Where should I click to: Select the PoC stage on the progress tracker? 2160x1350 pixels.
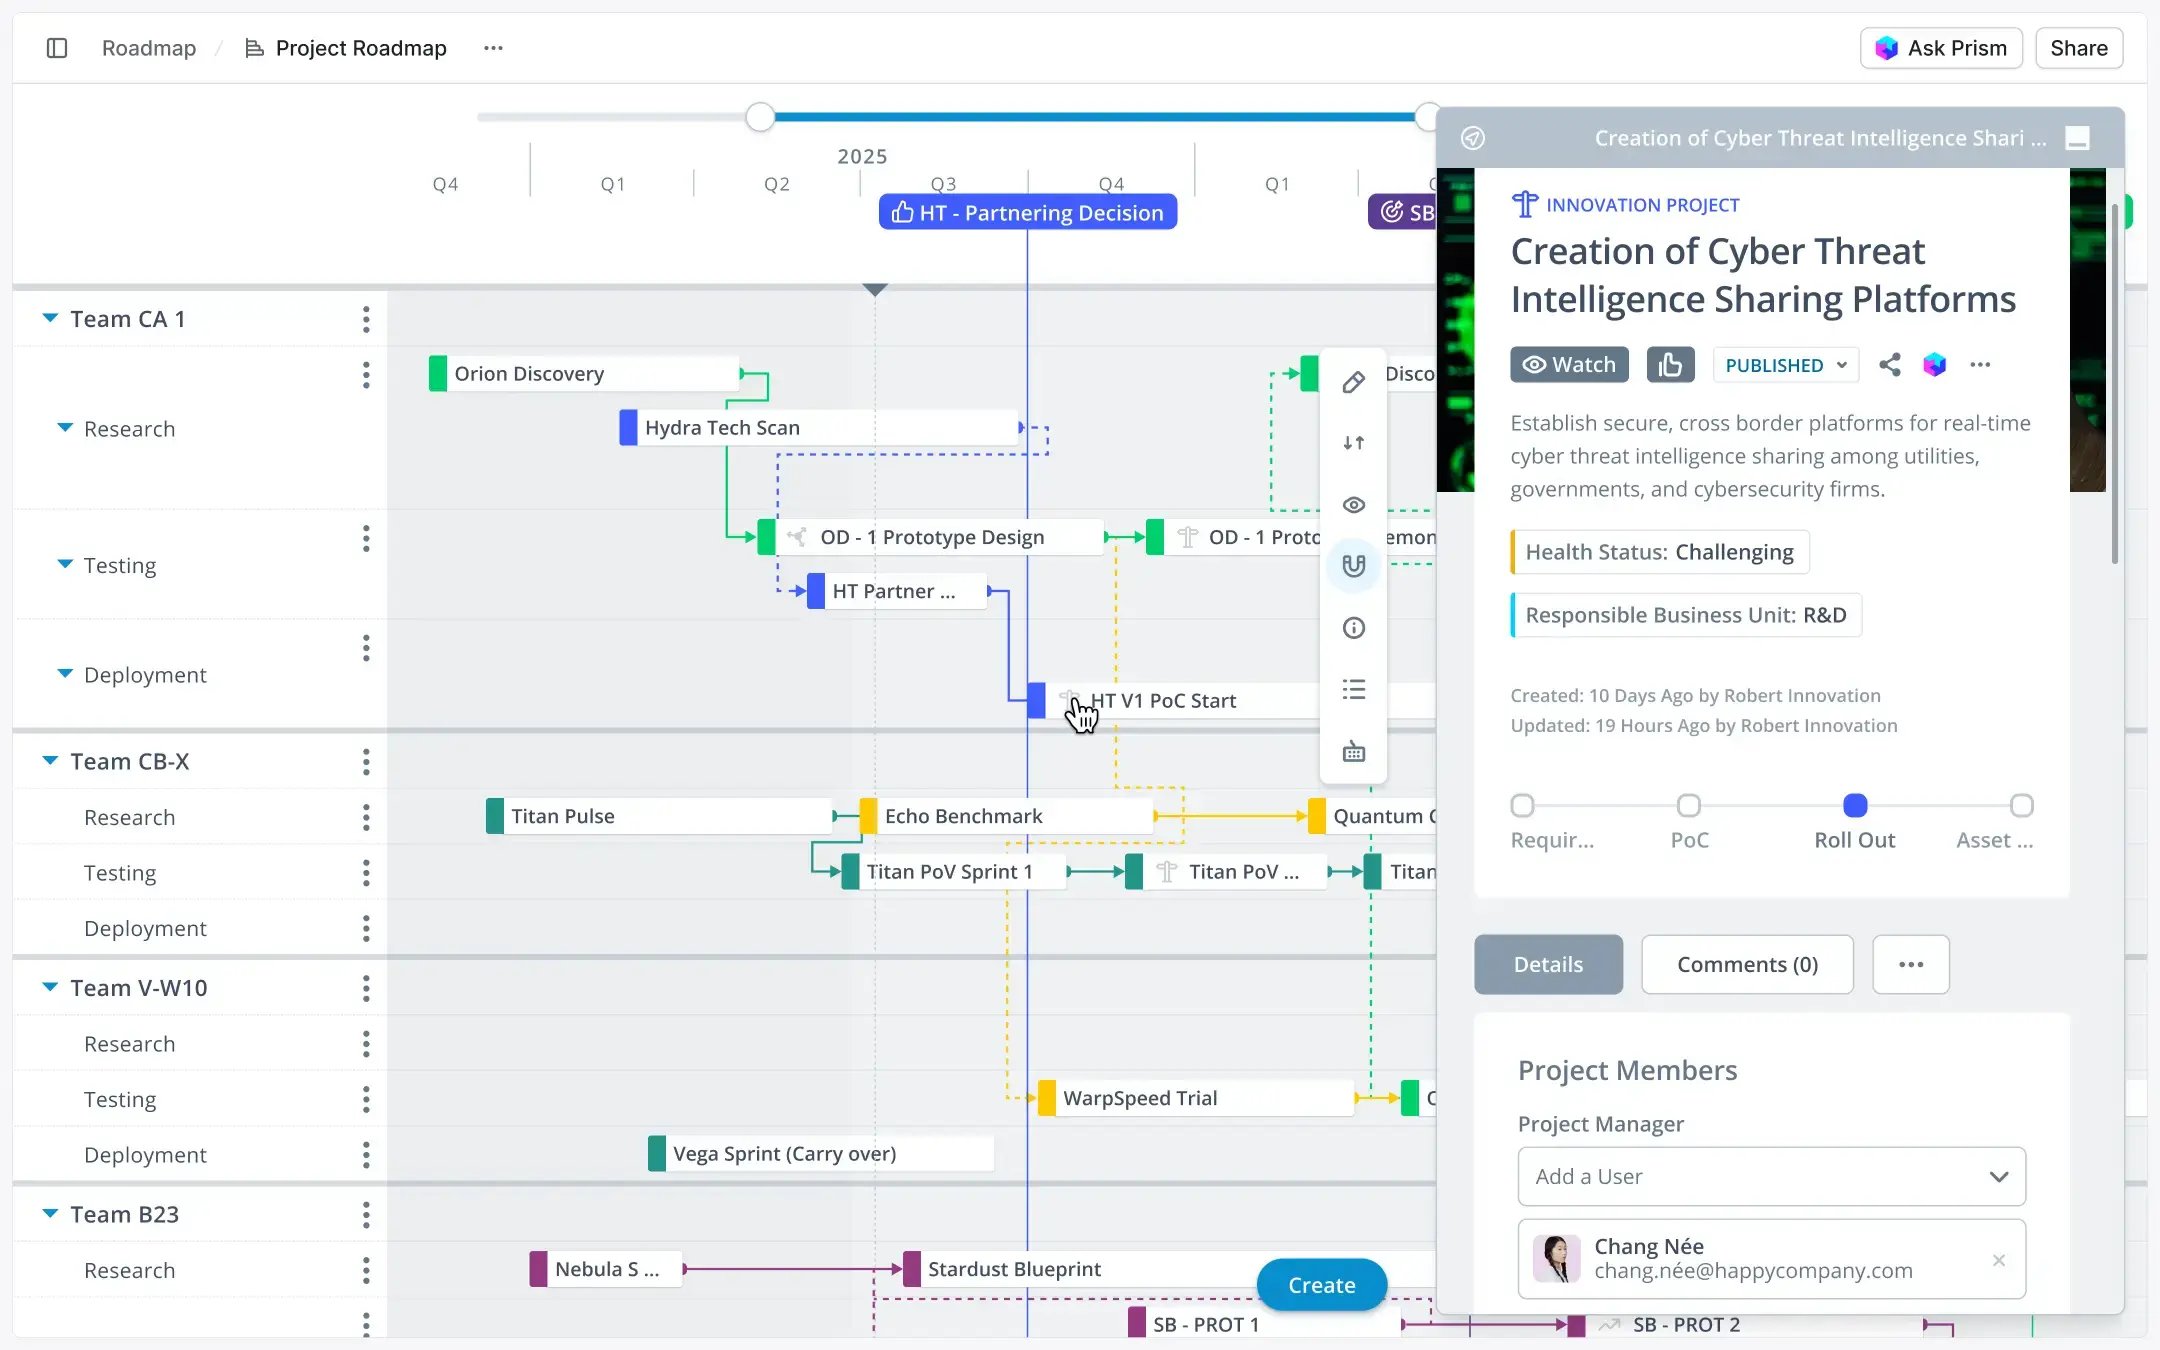pyautogui.click(x=1688, y=805)
